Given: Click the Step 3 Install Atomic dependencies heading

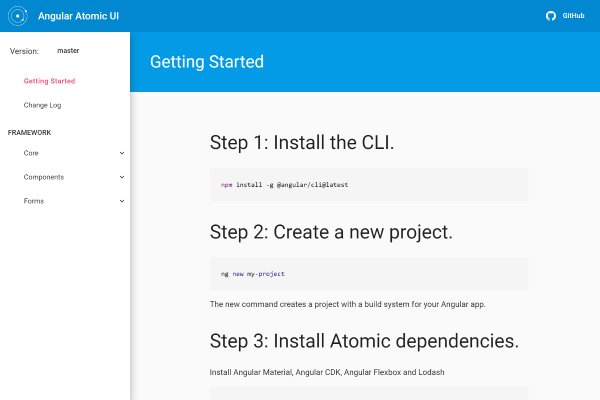Looking at the screenshot, I should [x=364, y=340].
